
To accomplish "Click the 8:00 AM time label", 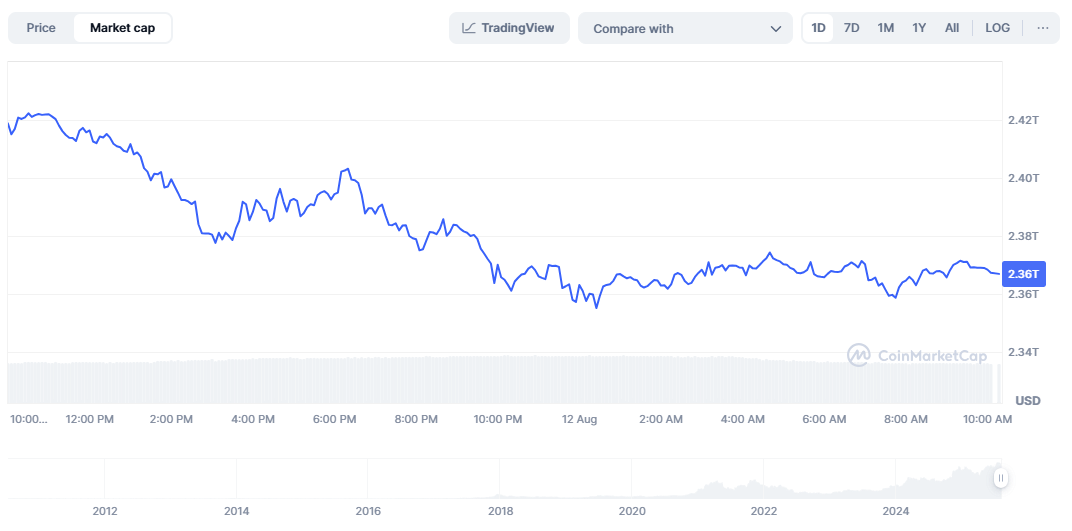I will 905,419.
